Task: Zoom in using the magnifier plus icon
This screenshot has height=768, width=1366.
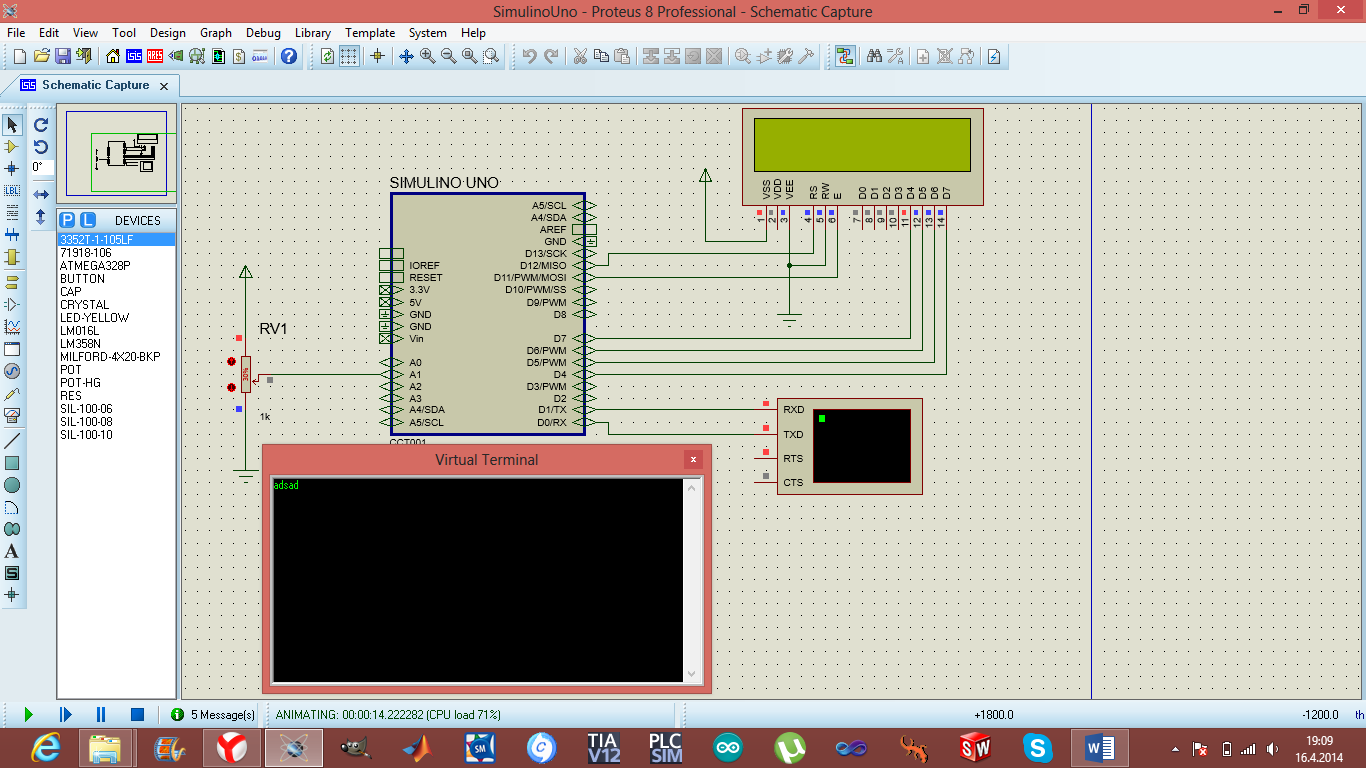Action: coord(427,56)
